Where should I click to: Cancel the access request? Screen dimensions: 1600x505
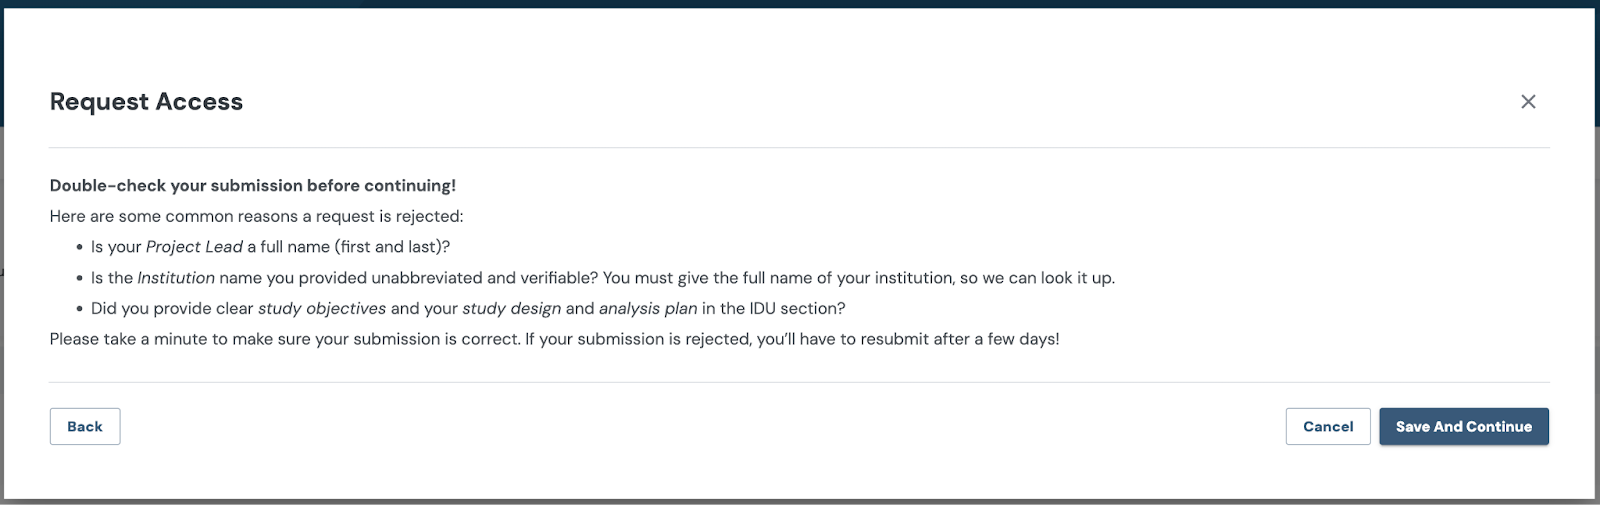coord(1327,427)
